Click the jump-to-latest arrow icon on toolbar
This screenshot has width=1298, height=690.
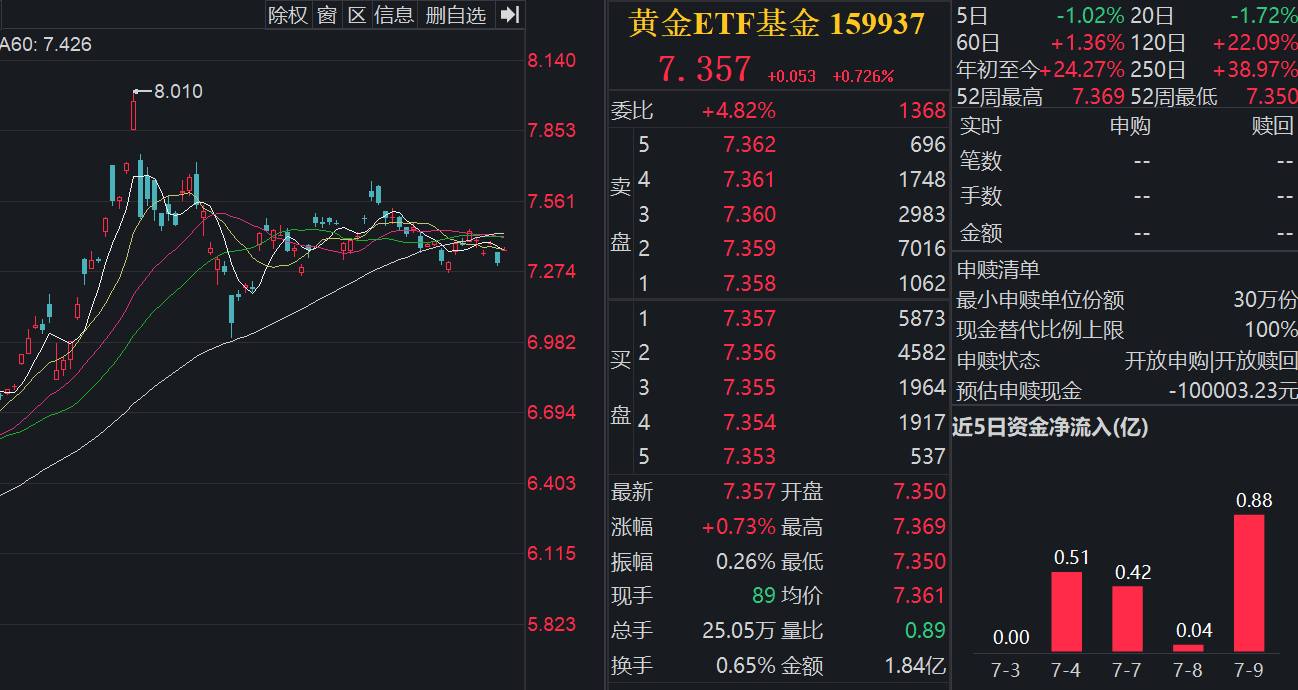(510, 16)
